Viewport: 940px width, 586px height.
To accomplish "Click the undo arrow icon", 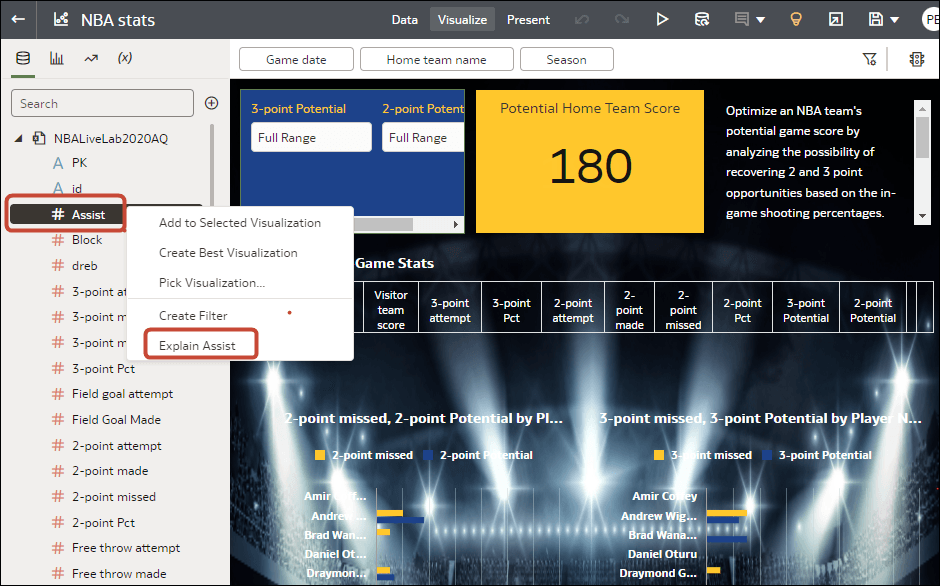I will point(582,20).
